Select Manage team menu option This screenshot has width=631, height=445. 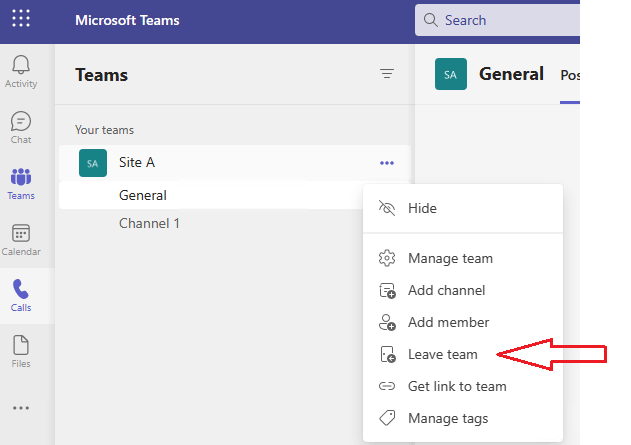pyautogui.click(x=450, y=258)
